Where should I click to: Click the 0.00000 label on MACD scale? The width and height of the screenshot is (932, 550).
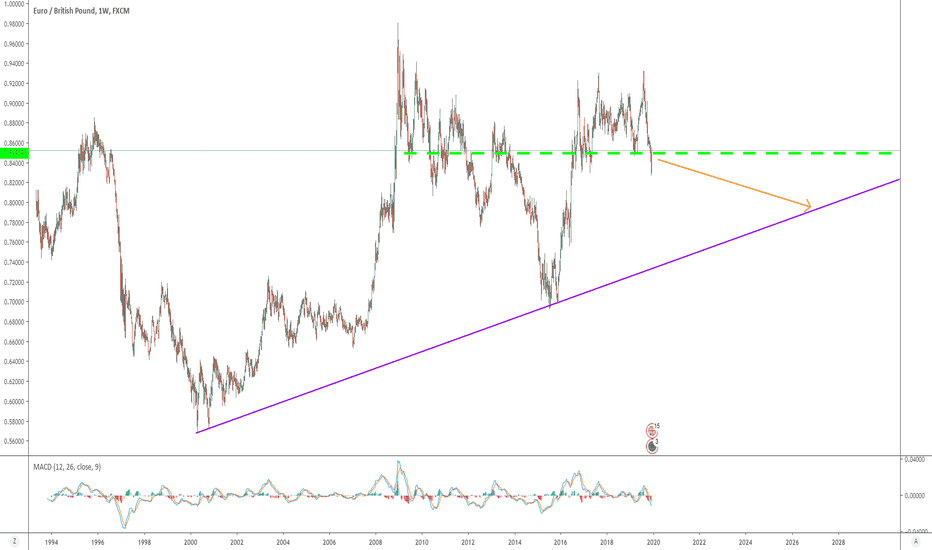click(x=916, y=495)
